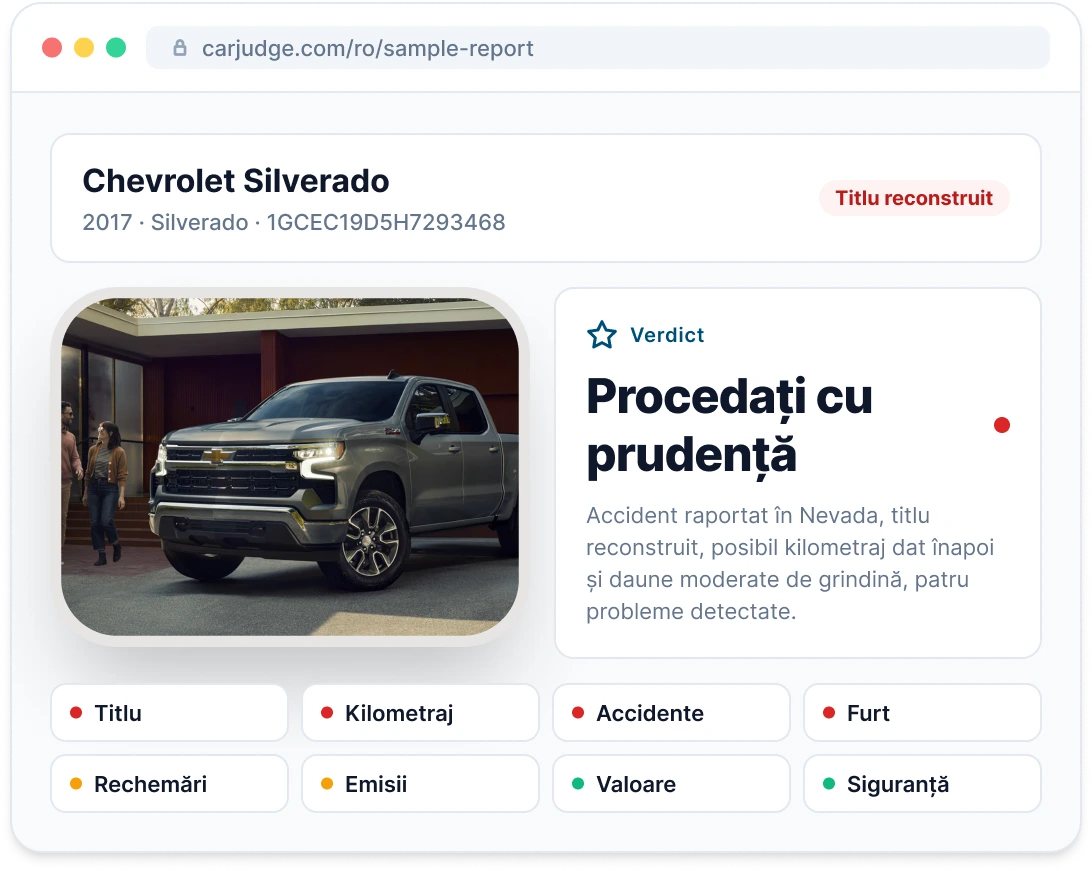The width and height of the screenshot is (1092, 871).
Task: Open the Titlu category chip
Action: [x=169, y=713]
